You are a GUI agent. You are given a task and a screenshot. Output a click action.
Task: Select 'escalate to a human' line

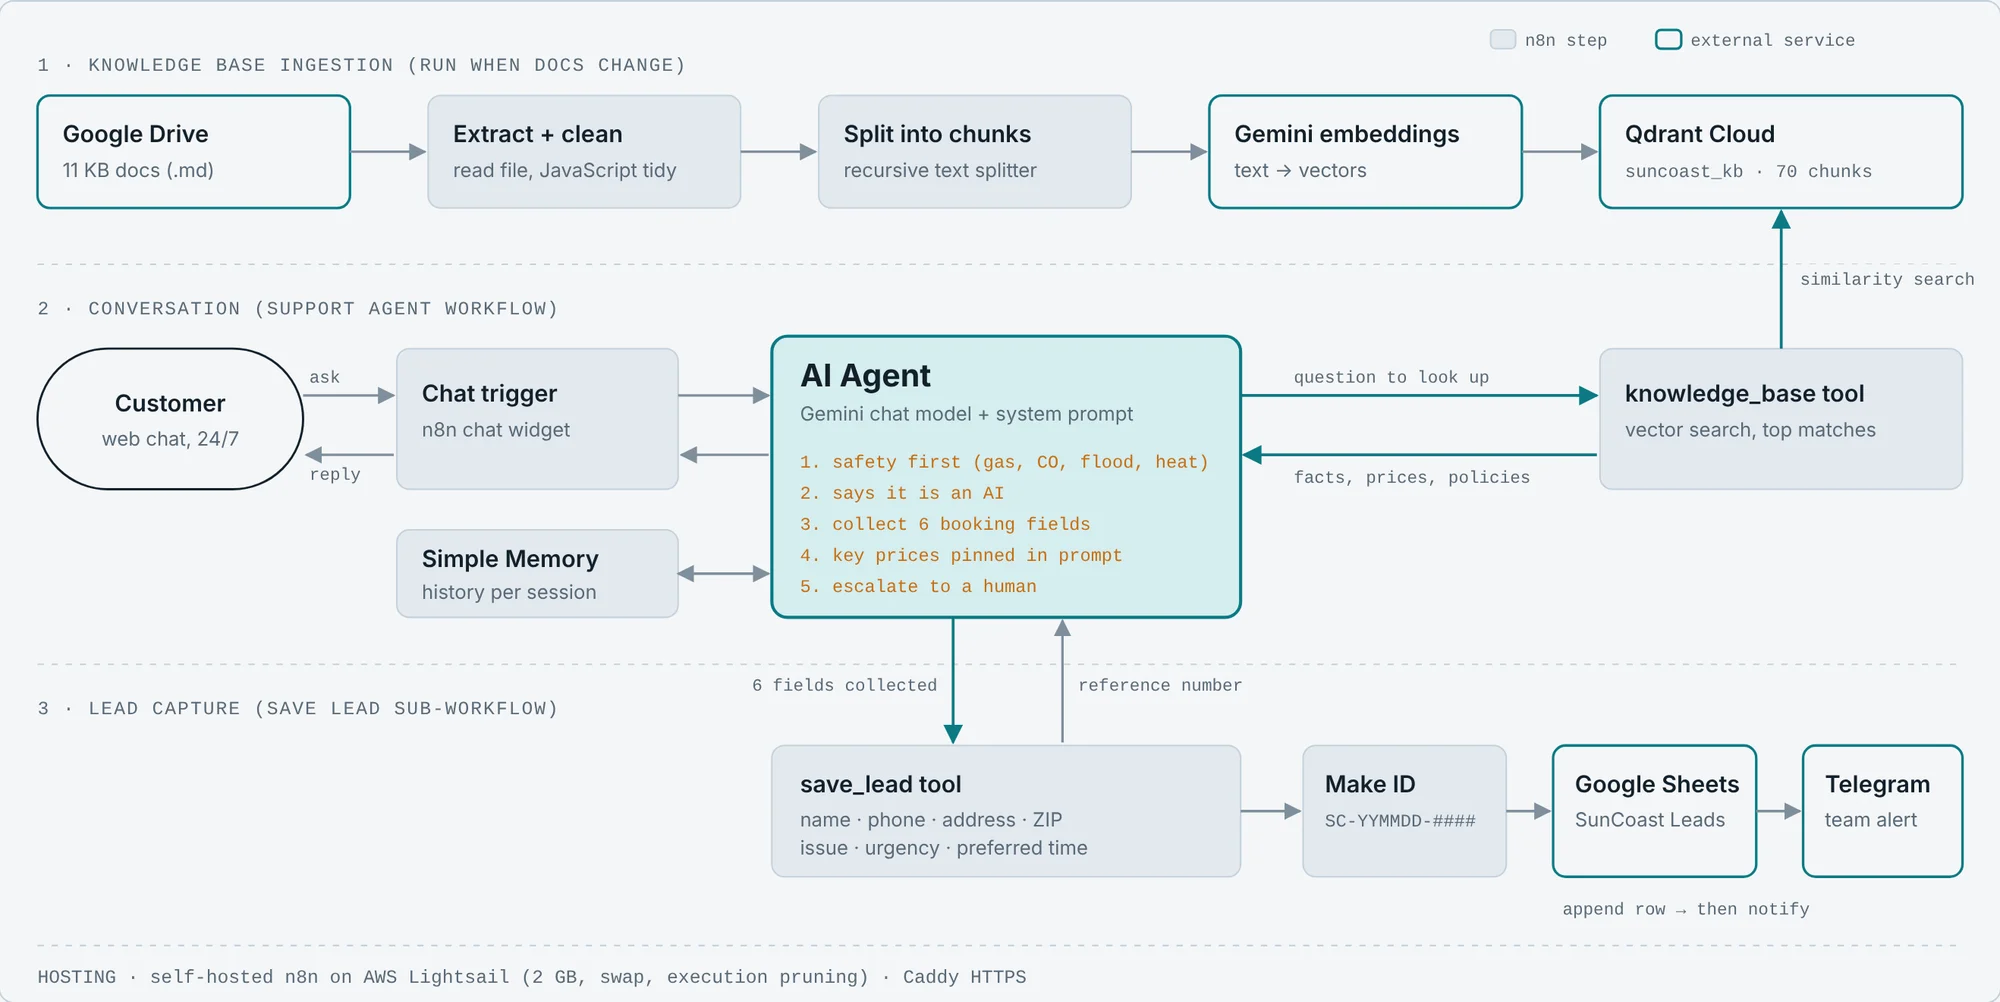pos(918,586)
